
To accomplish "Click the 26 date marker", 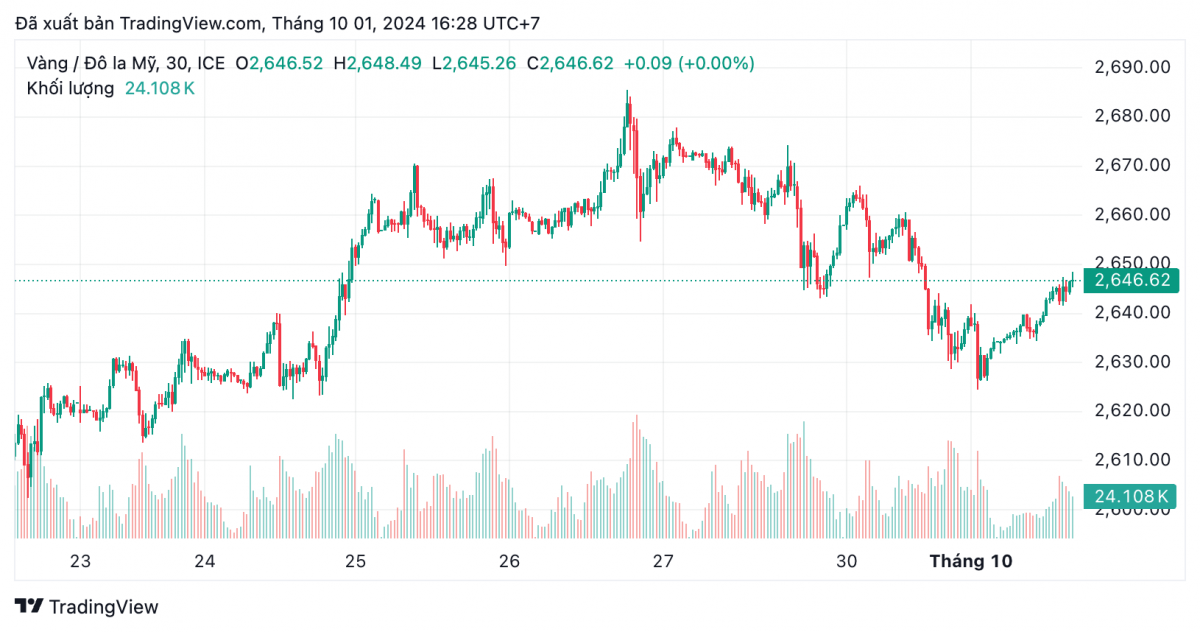I will 509,562.
